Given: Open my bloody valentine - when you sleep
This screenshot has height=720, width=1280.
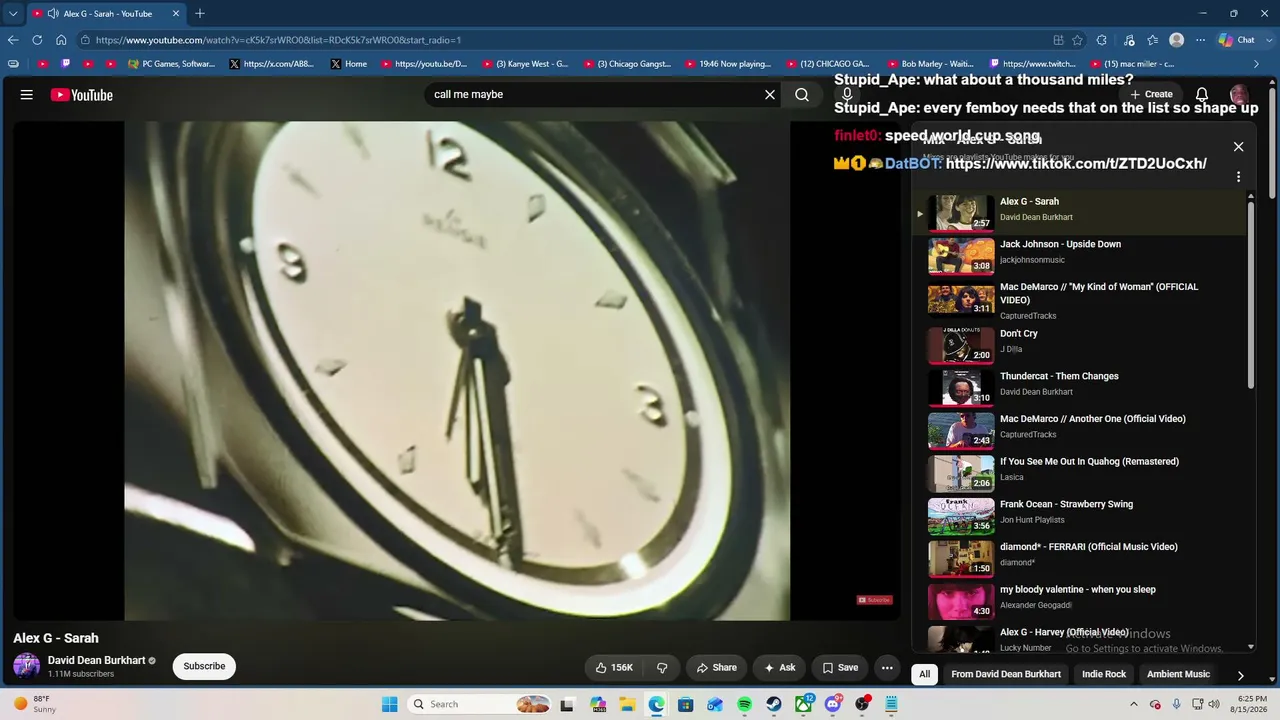Looking at the screenshot, I should coord(1078,590).
